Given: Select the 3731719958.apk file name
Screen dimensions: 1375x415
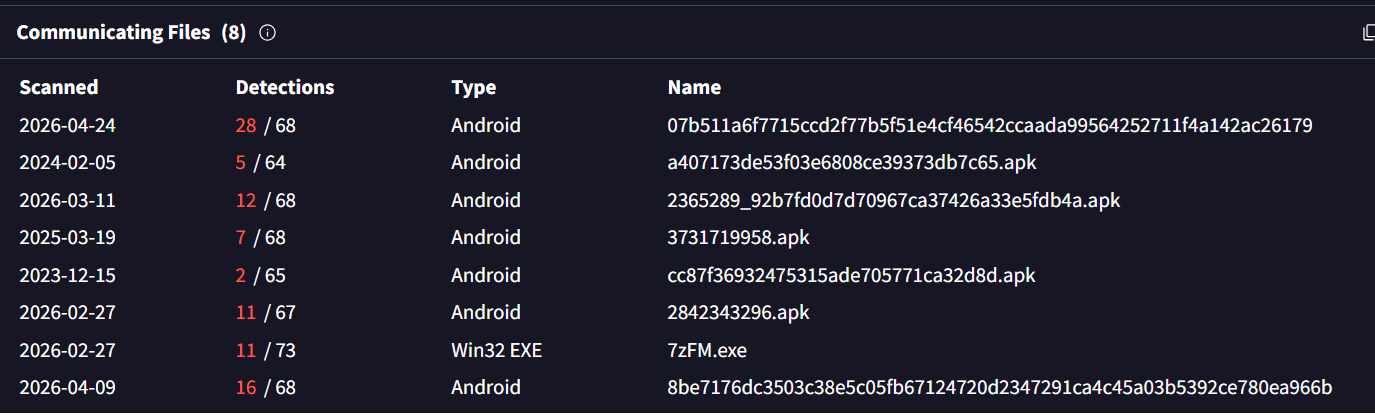Looking at the screenshot, I should 738,237.
